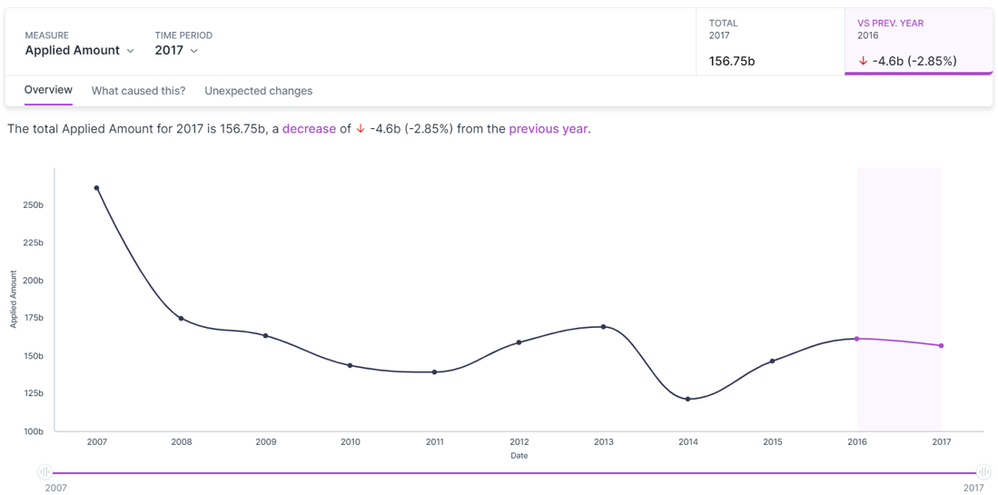Click the 'decrease' link in summary
The width and height of the screenshot is (998, 495).
click(309, 129)
